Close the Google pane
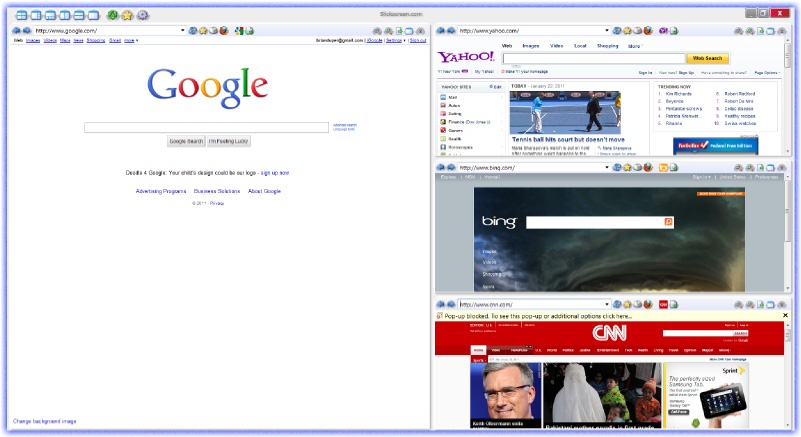 click(420, 31)
